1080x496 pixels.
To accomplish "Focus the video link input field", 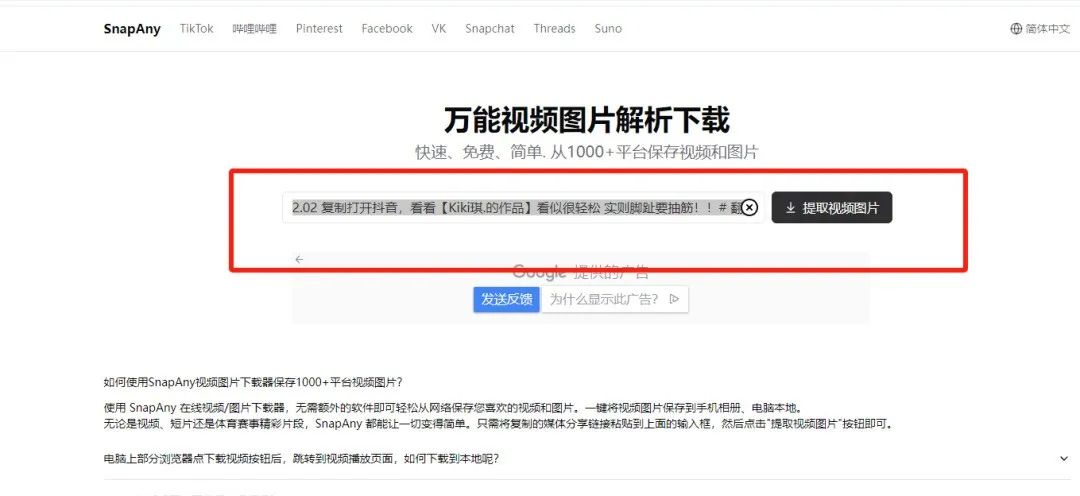I will (x=523, y=207).
